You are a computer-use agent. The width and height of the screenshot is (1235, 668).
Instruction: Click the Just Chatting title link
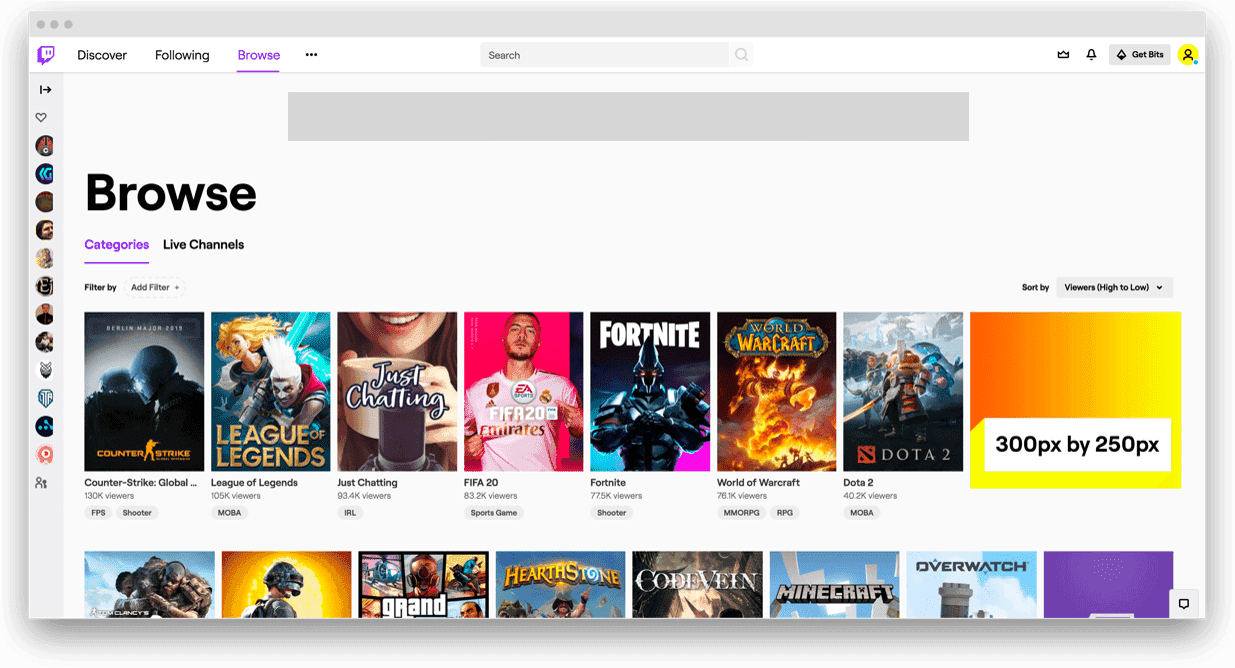367,483
